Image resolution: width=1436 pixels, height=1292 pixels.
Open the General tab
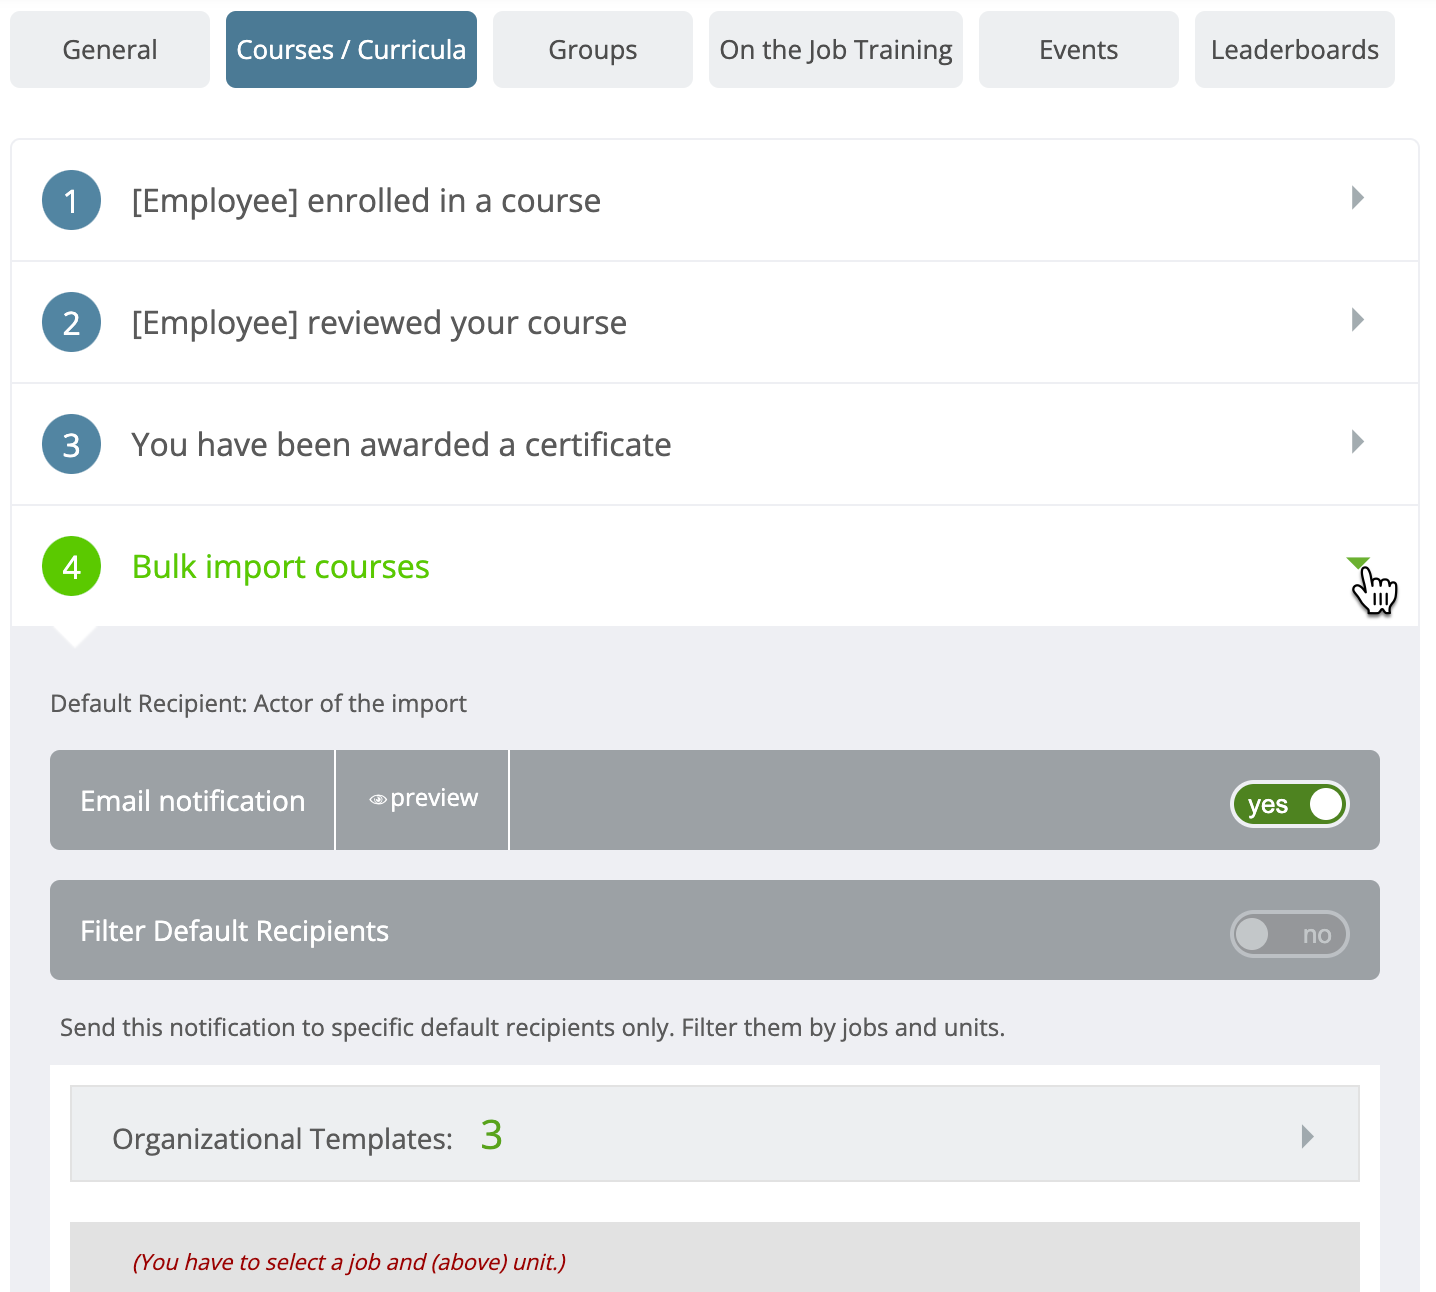coord(110,50)
